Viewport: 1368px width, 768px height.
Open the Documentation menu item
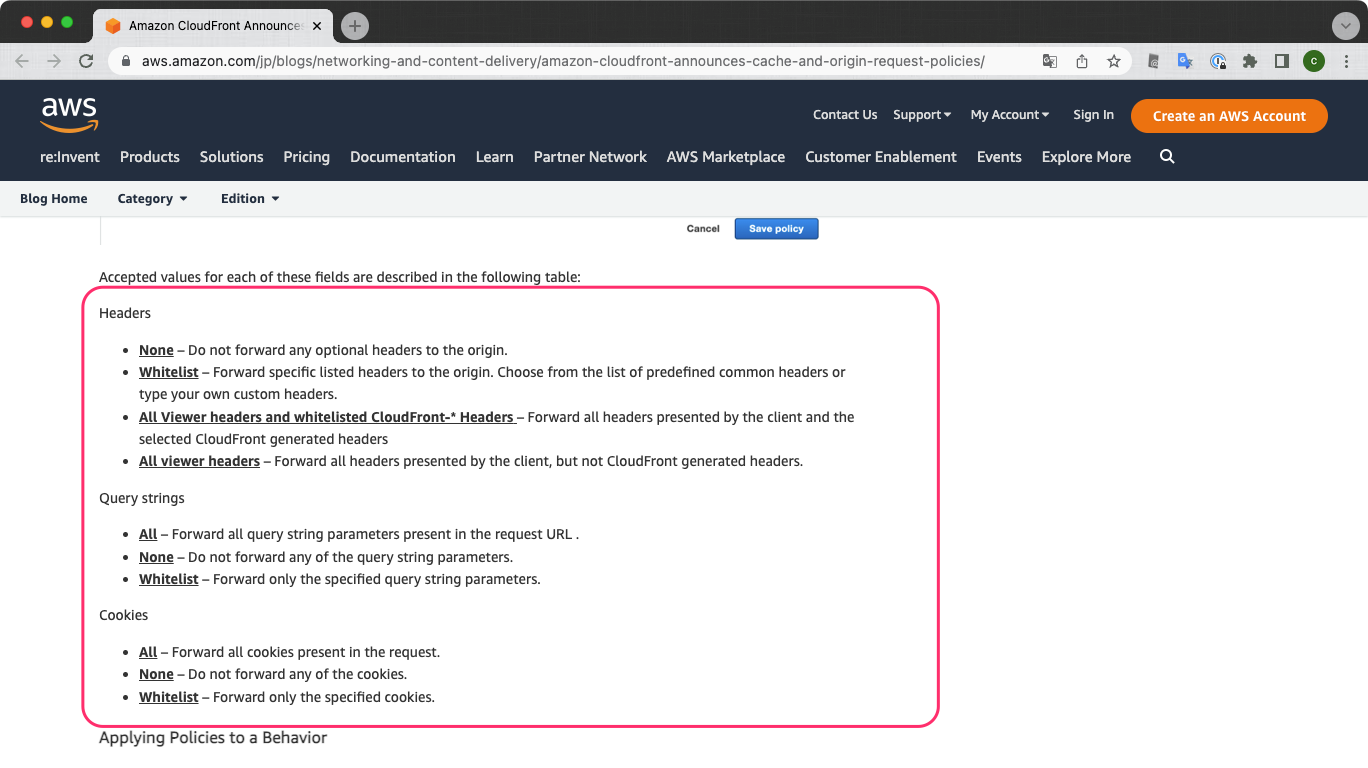click(x=403, y=157)
